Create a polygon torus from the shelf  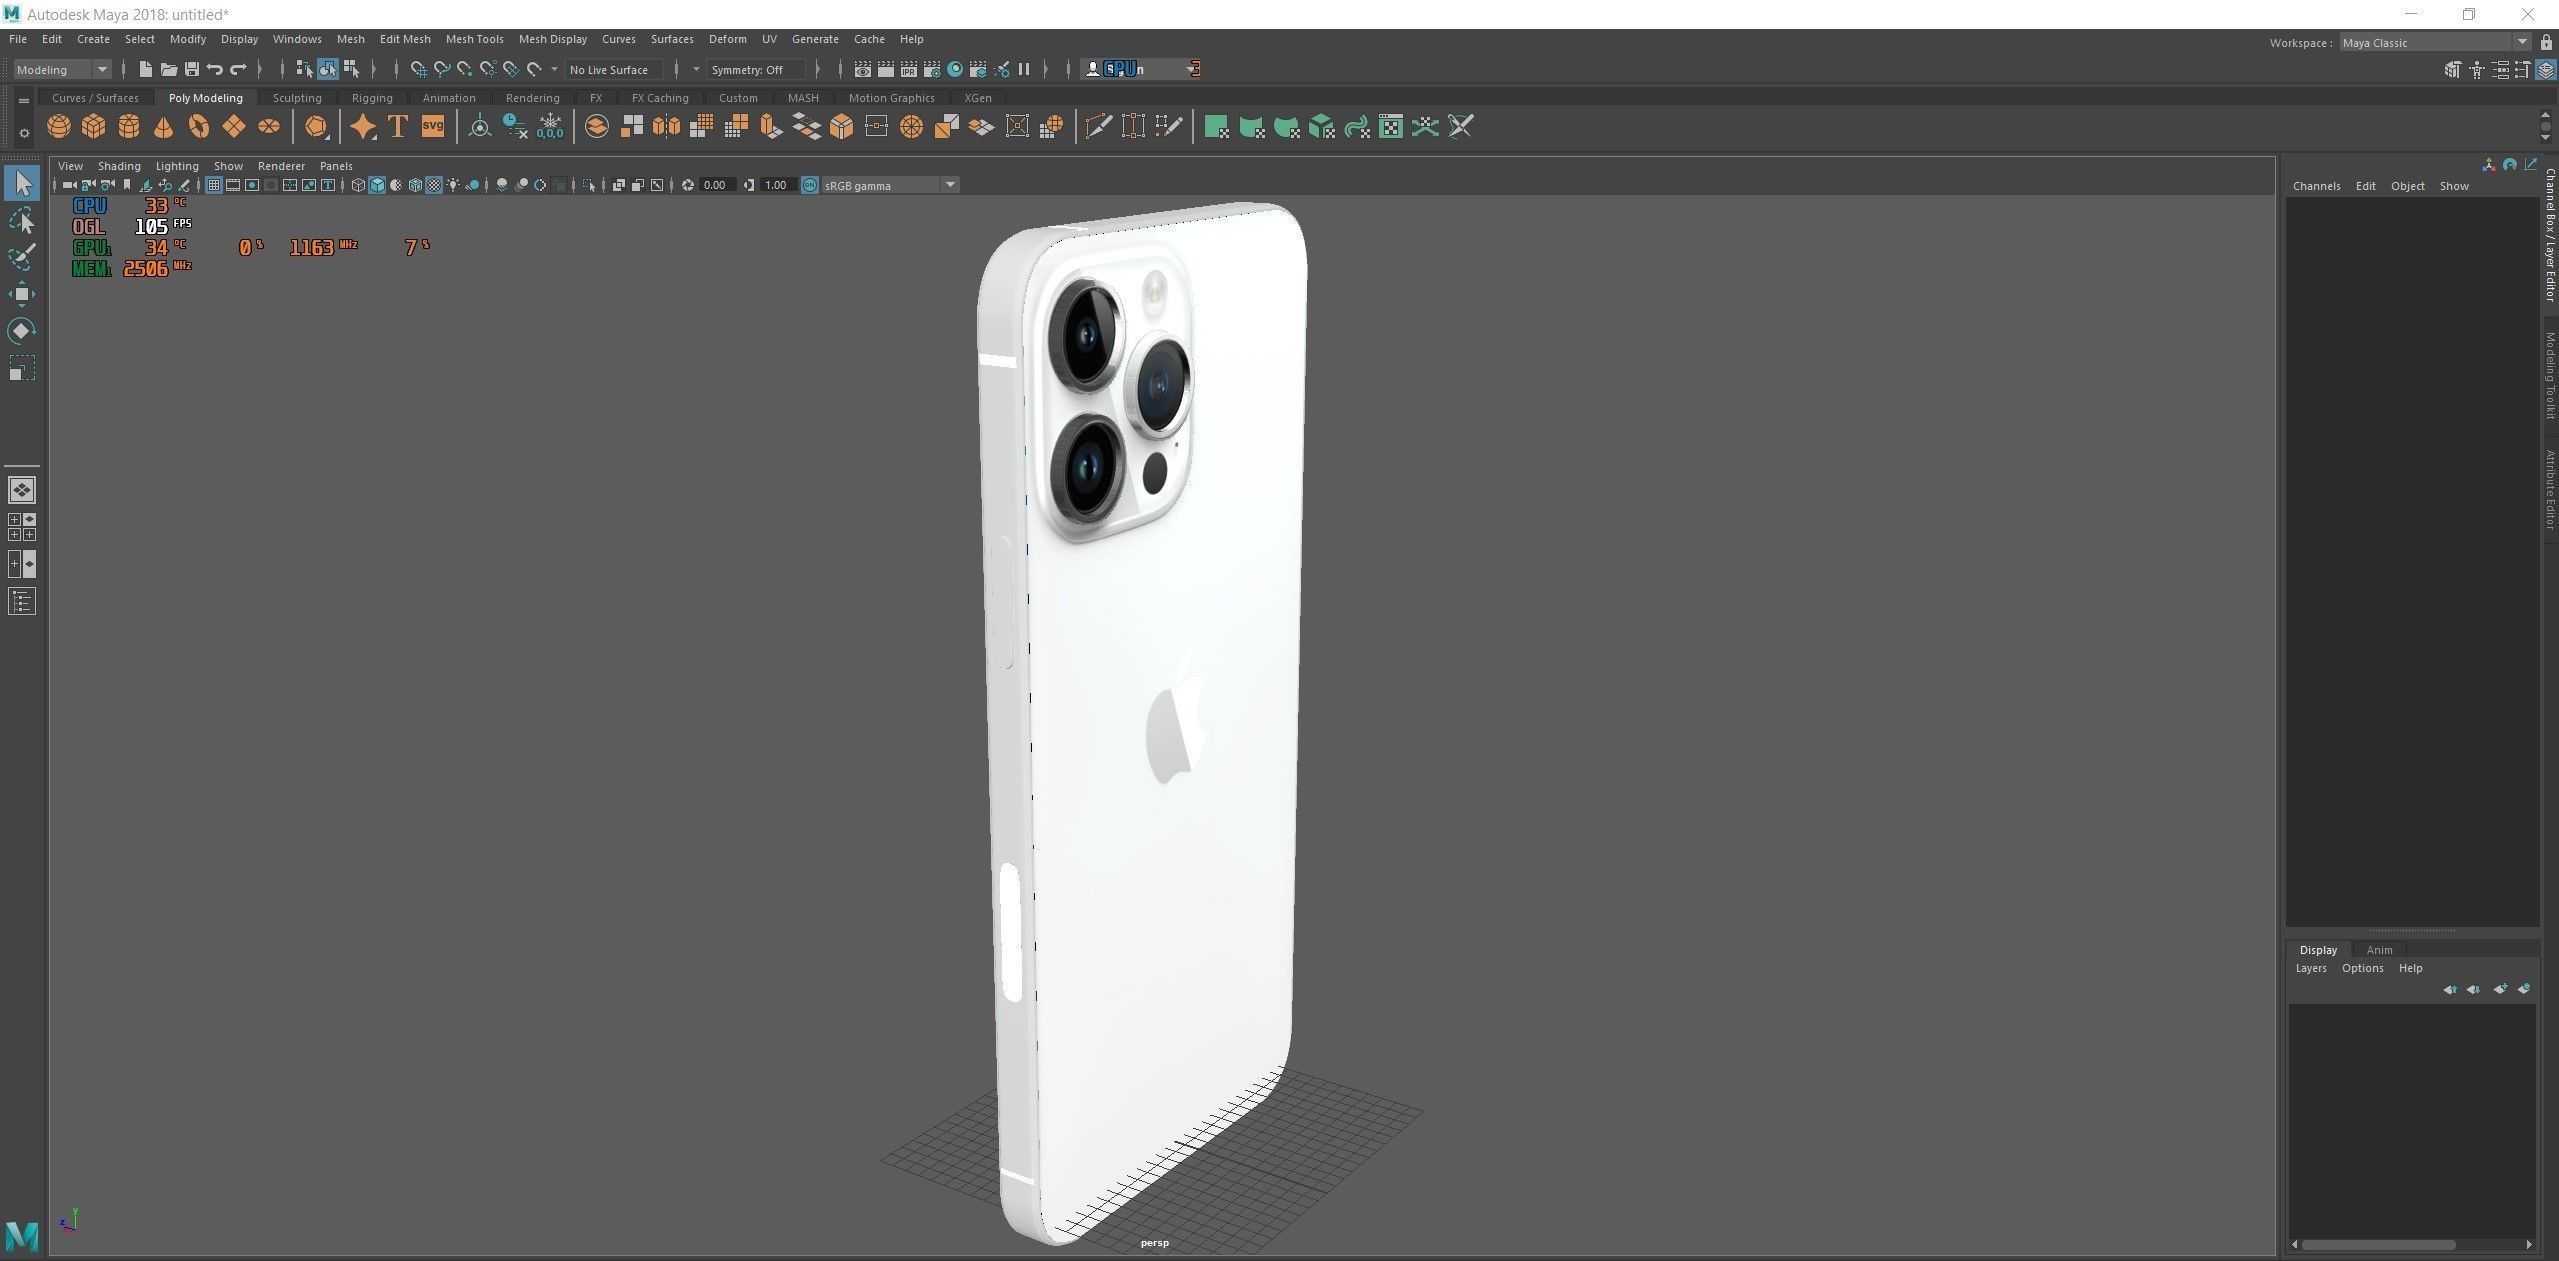tap(199, 127)
